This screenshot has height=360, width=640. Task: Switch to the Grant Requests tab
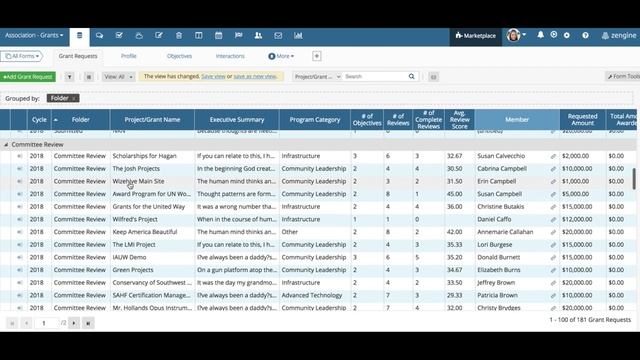(78, 56)
